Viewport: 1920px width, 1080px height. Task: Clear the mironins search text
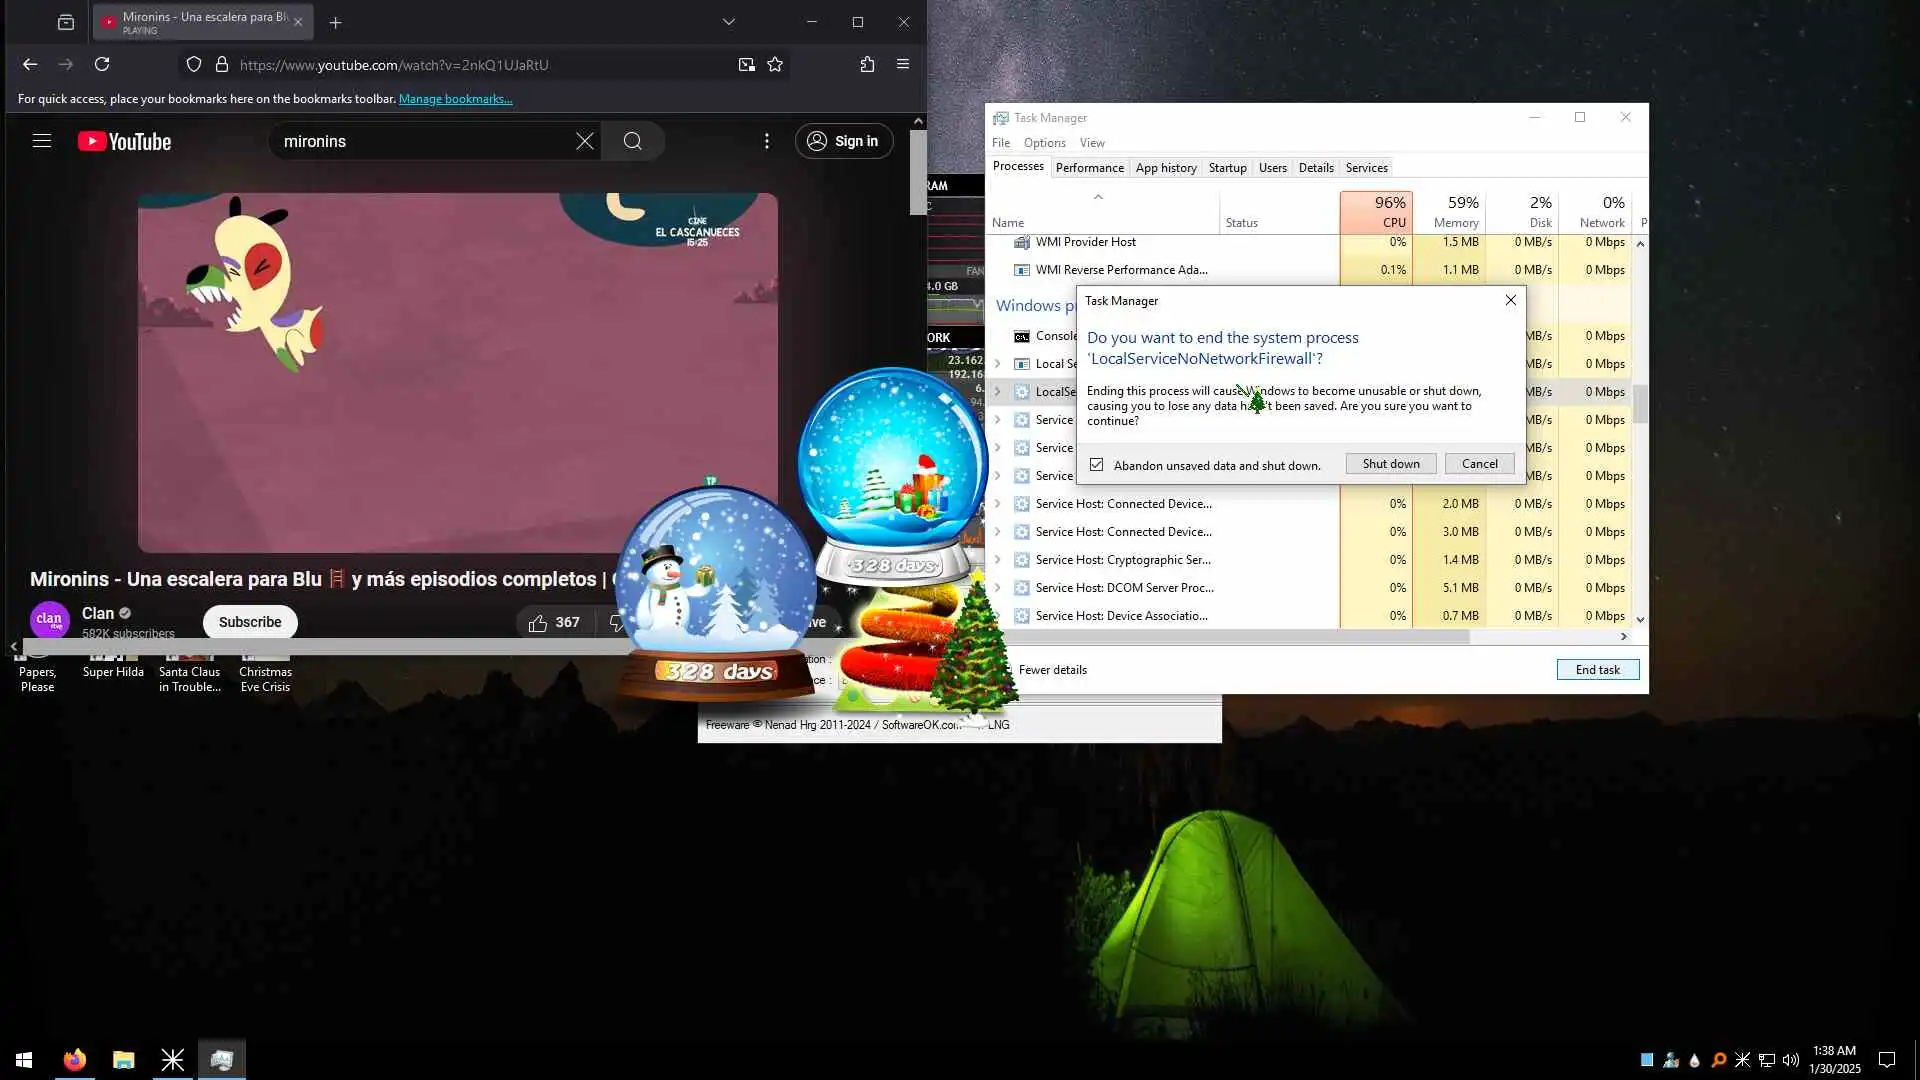coord(585,141)
